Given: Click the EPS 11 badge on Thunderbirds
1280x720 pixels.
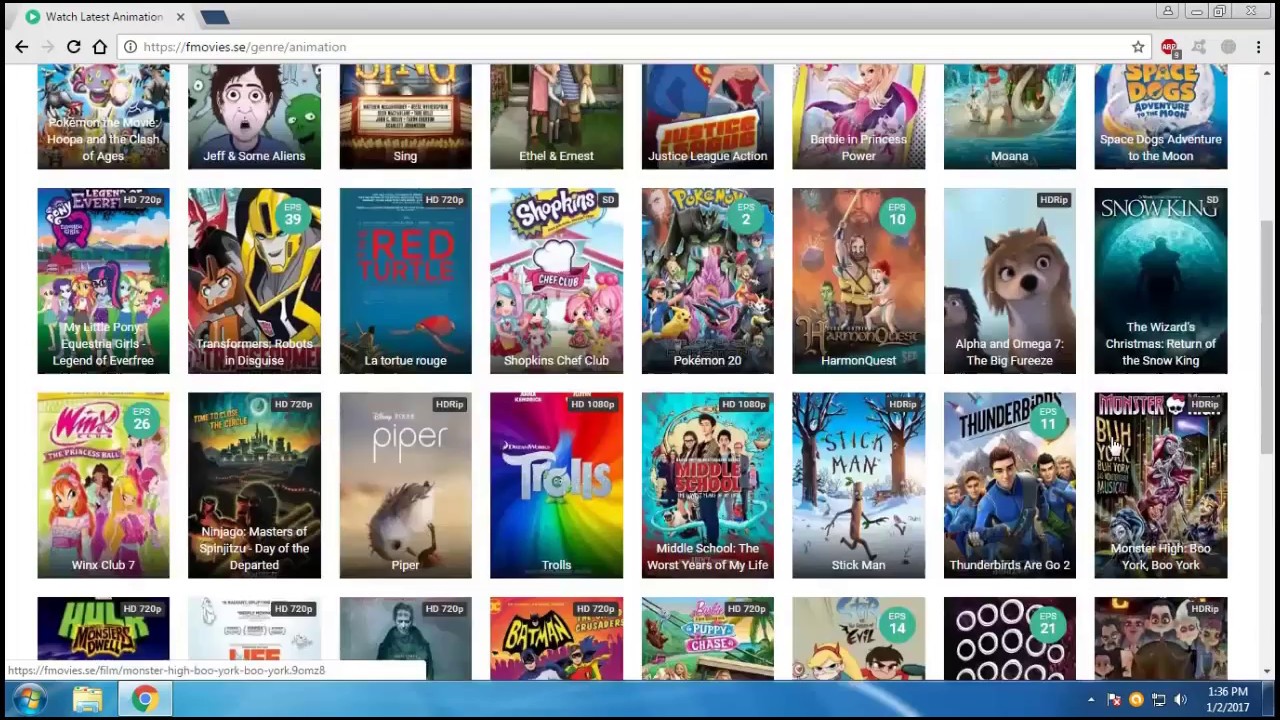Looking at the screenshot, I should (1047, 418).
